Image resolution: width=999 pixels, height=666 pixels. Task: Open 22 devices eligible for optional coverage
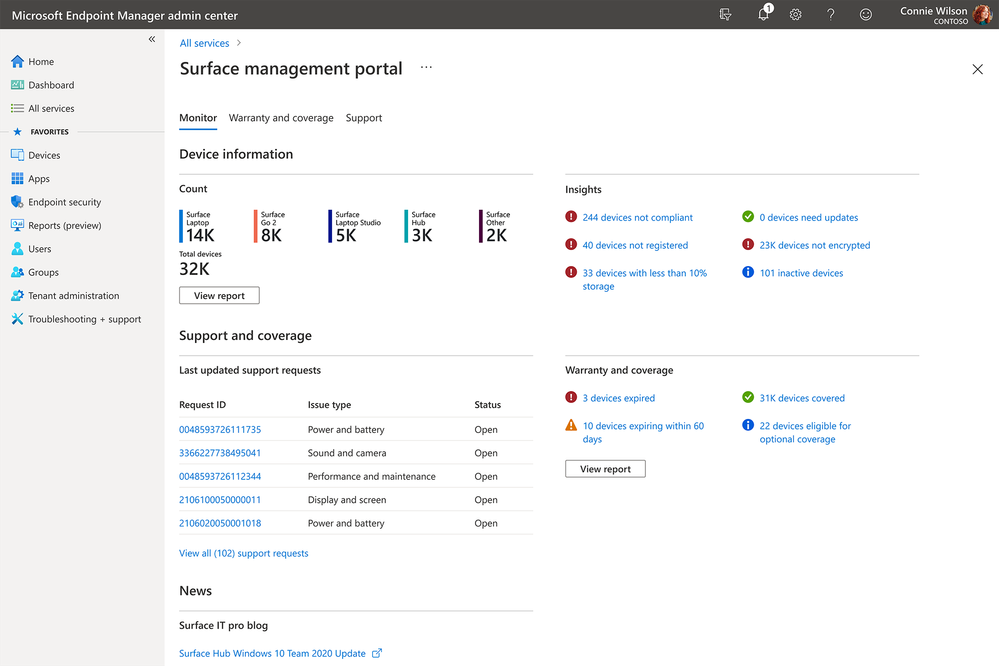tap(805, 432)
